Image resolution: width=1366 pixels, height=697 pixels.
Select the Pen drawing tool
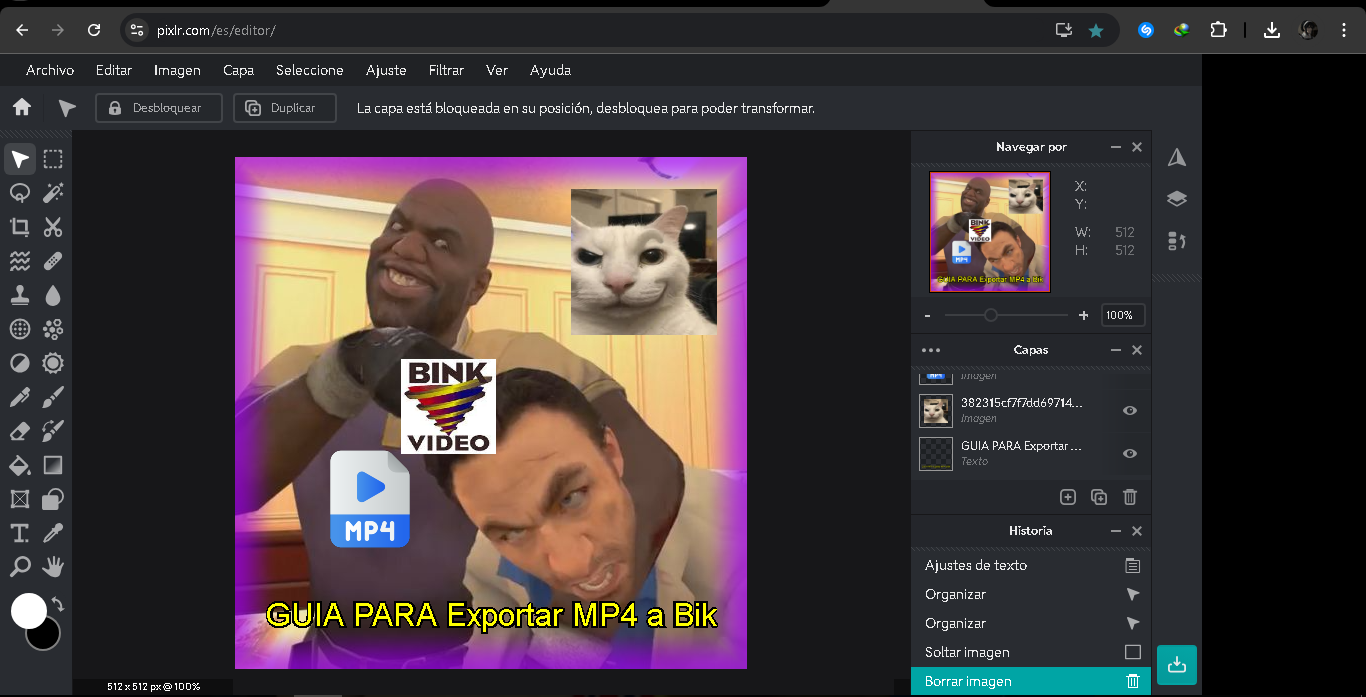click(20, 397)
